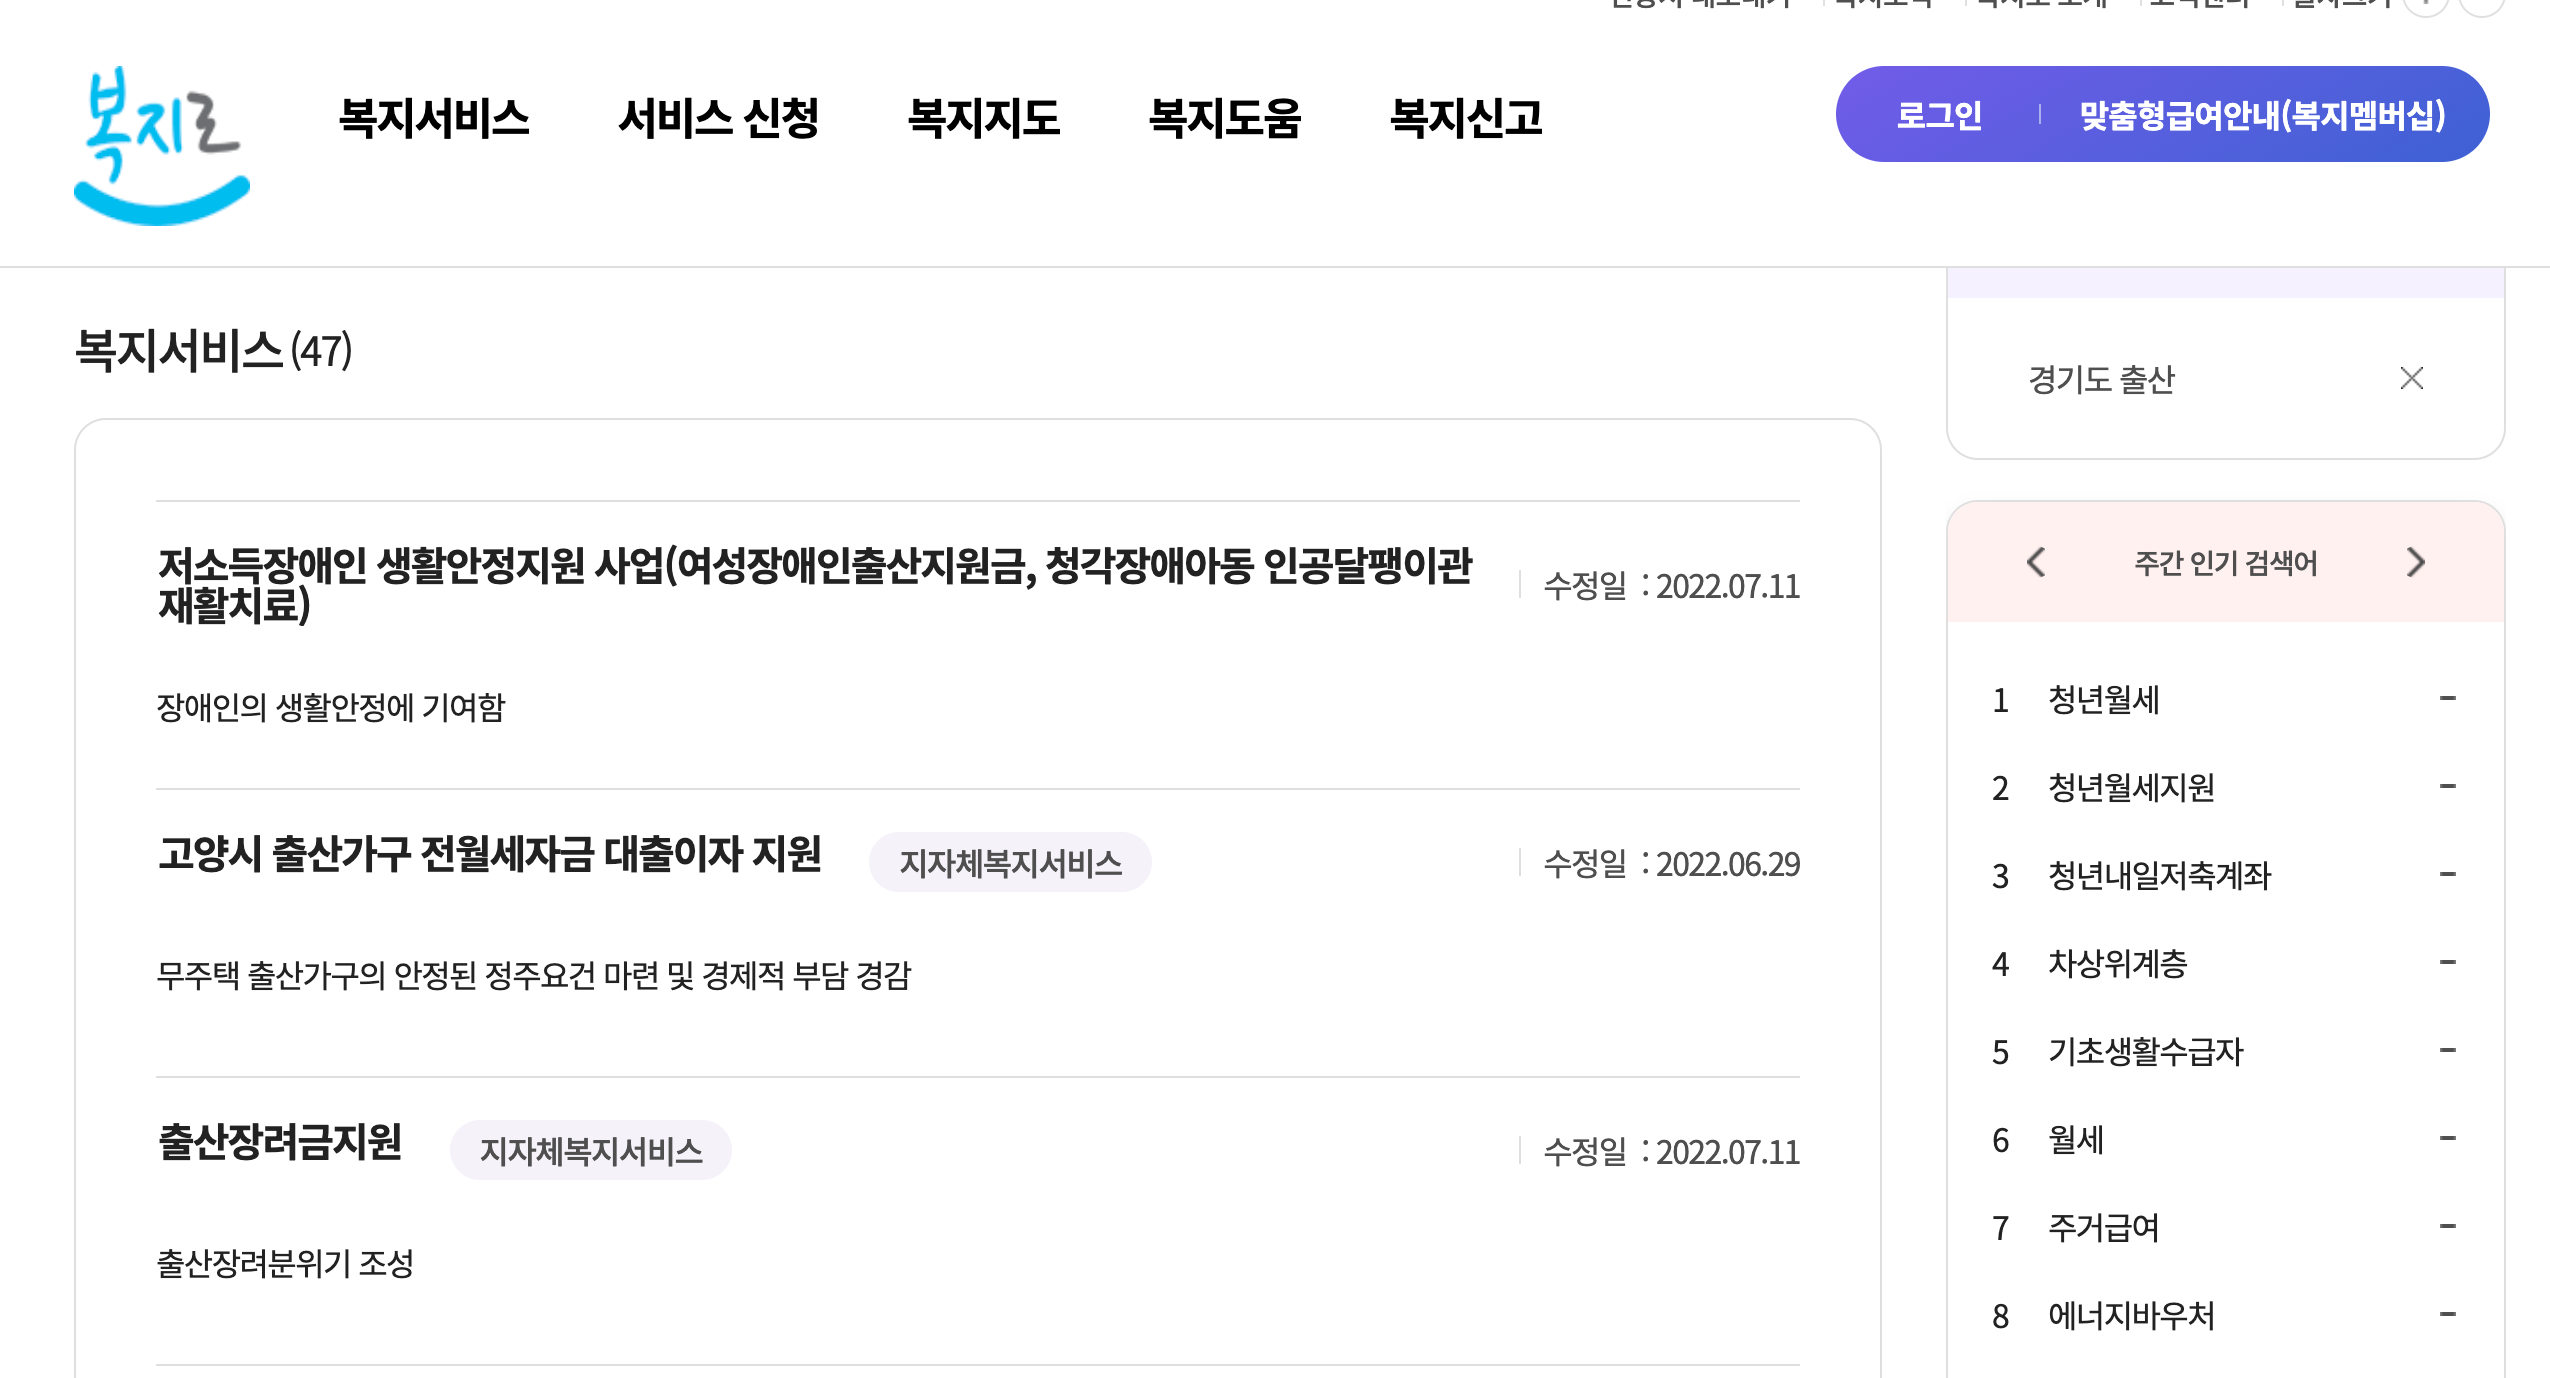Image resolution: width=2550 pixels, height=1378 pixels.
Task: Click 지자체복지서비스 tag on 고양시 result
Action: 1010,862
